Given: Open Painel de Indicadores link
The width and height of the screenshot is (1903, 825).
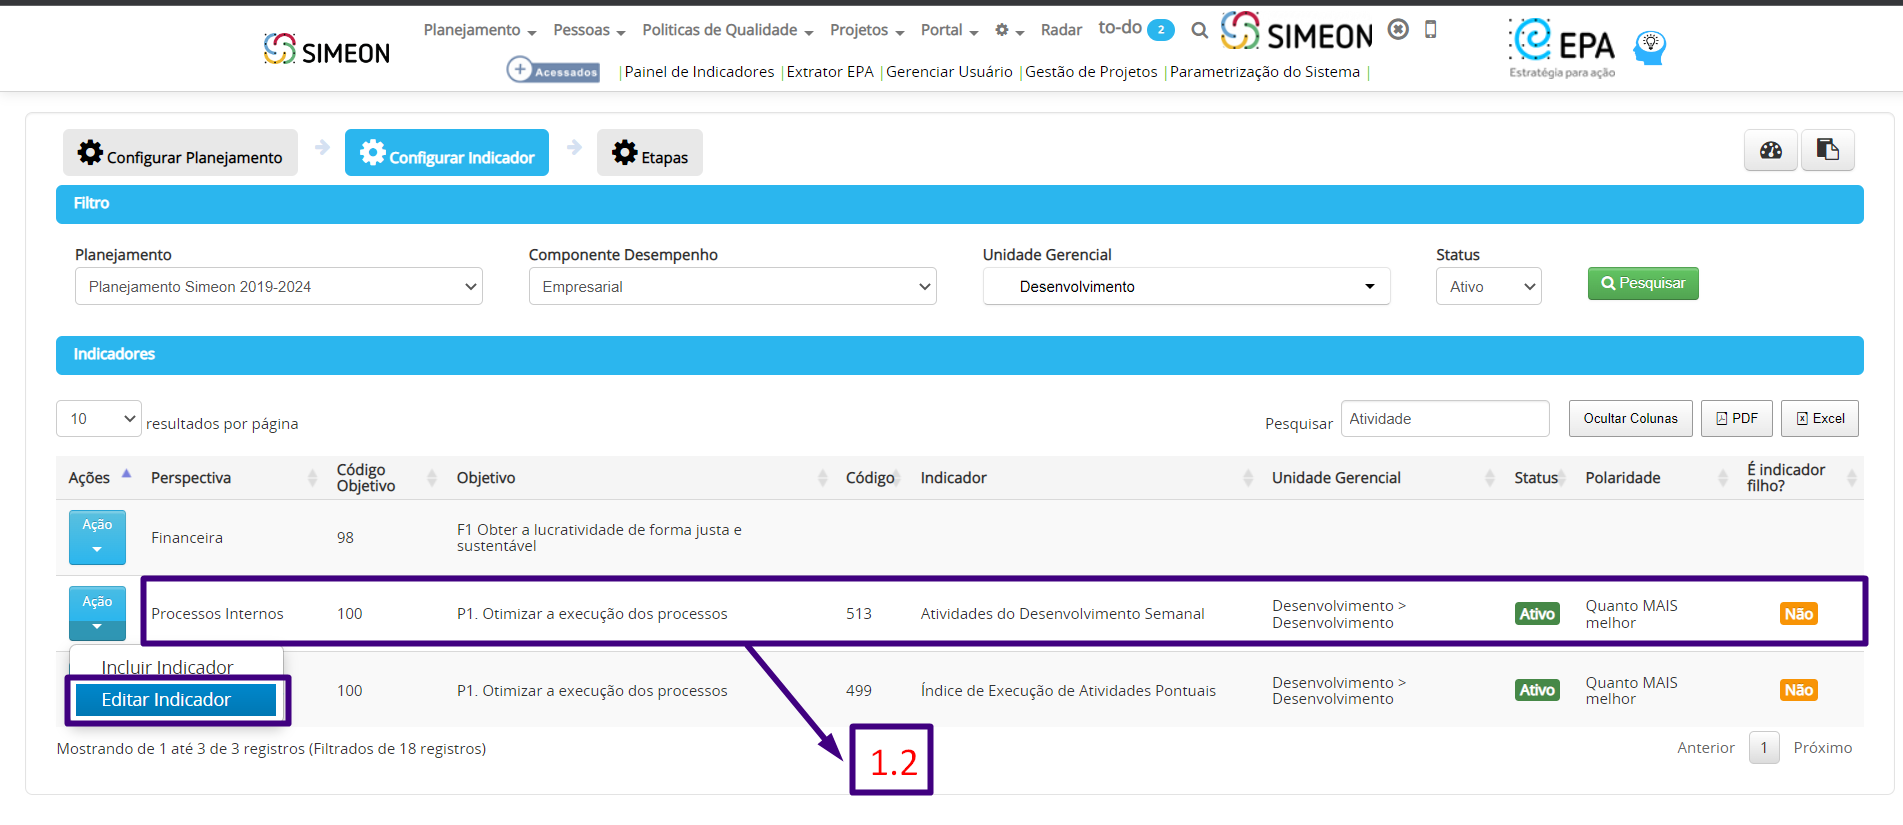Looking at the screenshot, I should 699,72.
